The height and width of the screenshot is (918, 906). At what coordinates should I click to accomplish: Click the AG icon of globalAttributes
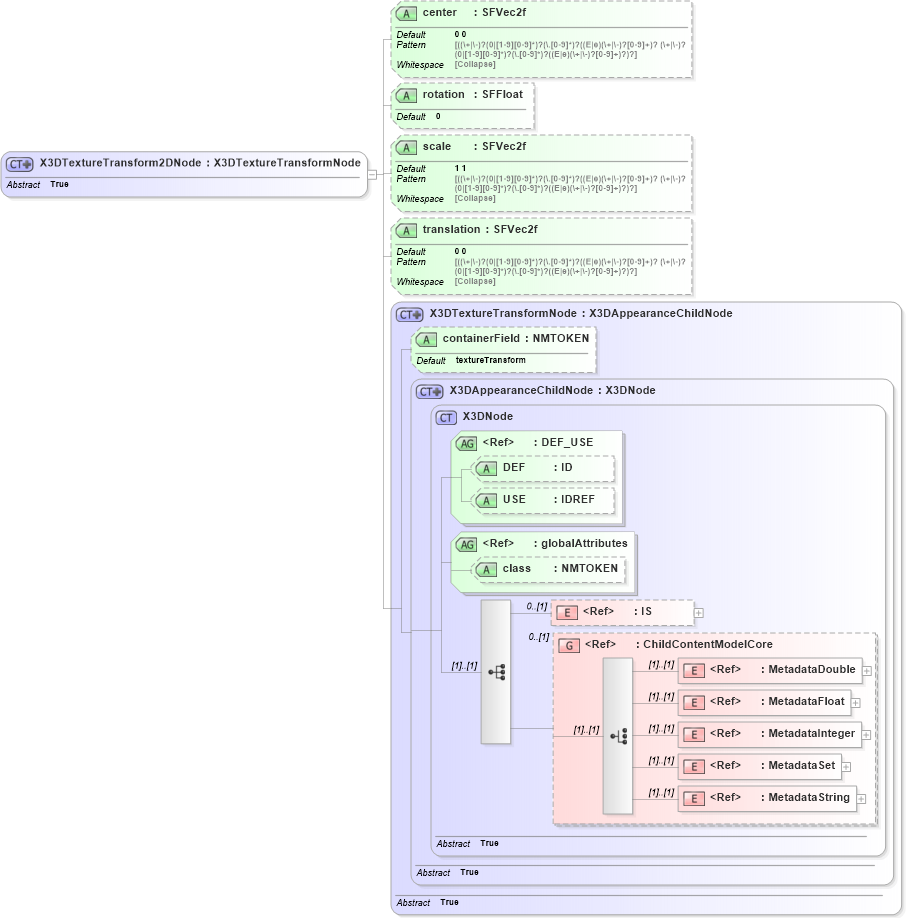point(466,545)
